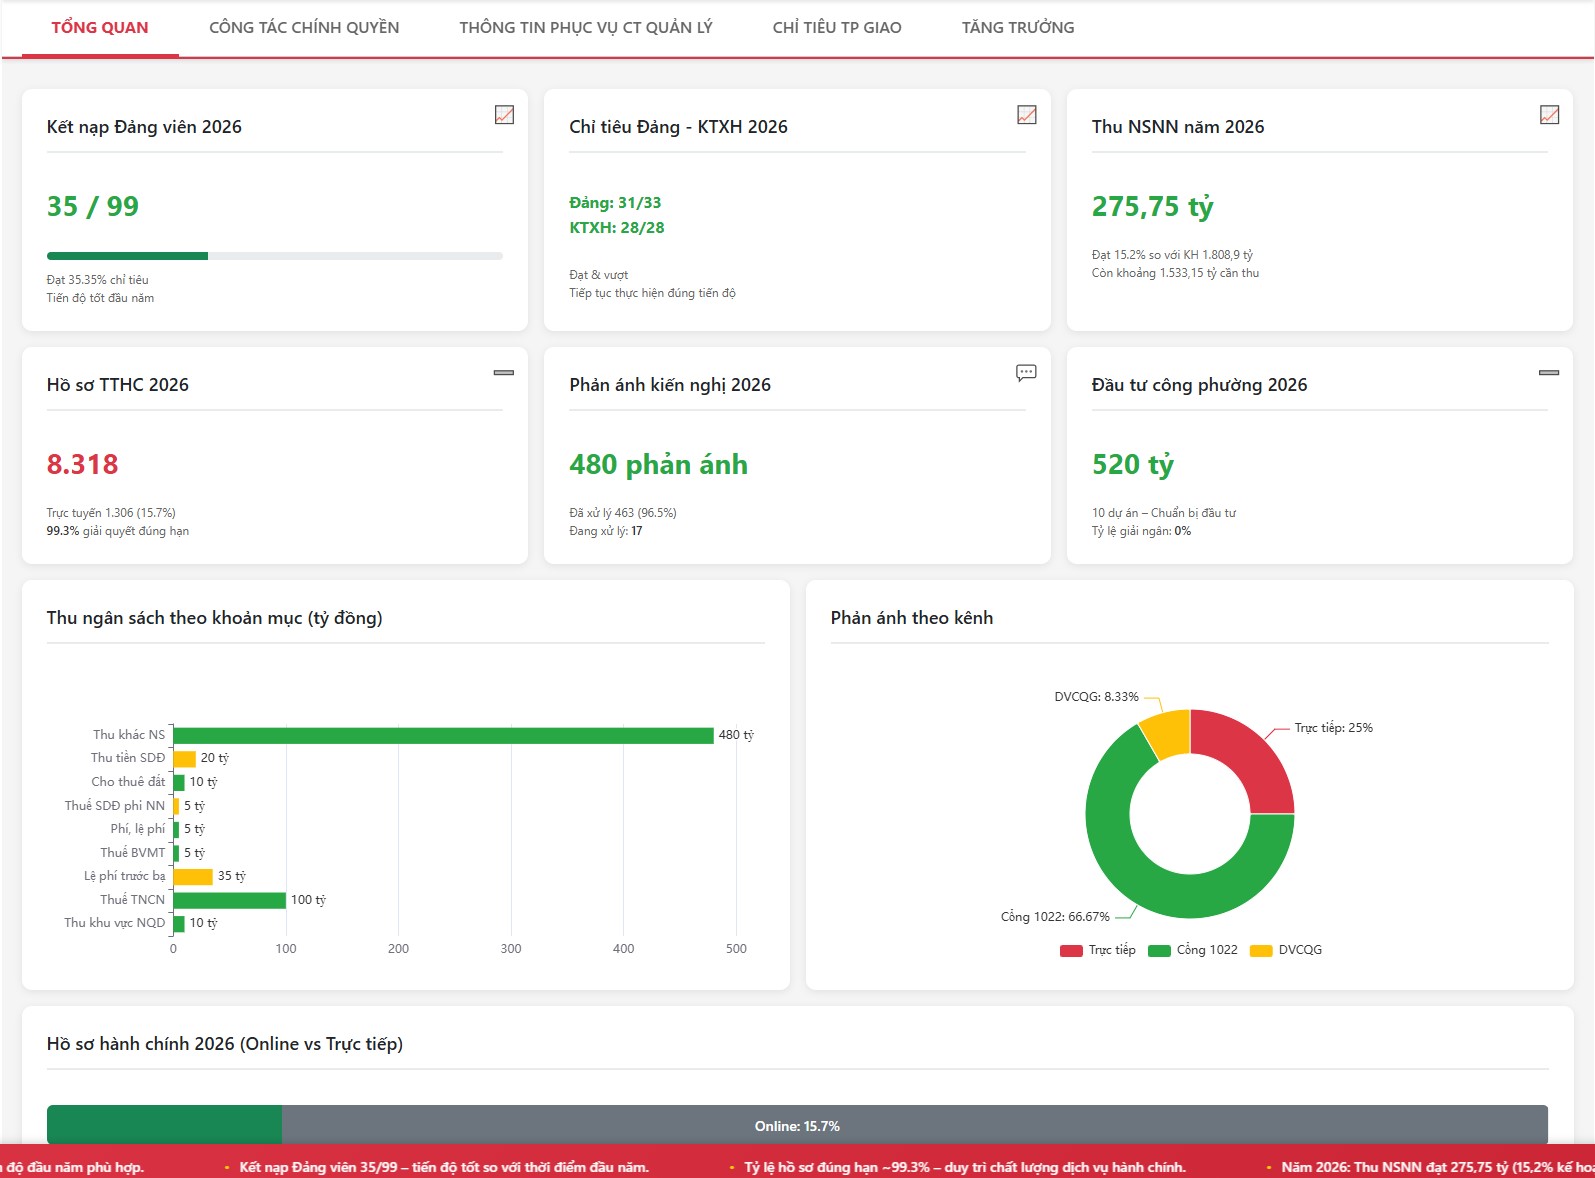This screenshot has width=1595, height=1178.
Task: Toggle DVCQG legend swatch in donut chart
Action: coord(1261,950)
